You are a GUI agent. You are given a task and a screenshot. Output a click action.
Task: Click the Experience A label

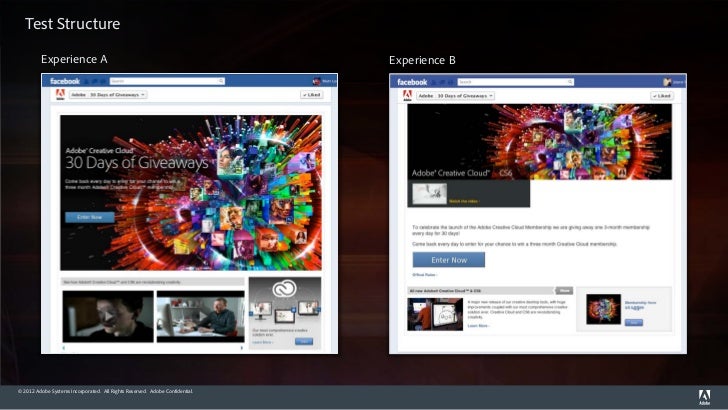(74, 59)
